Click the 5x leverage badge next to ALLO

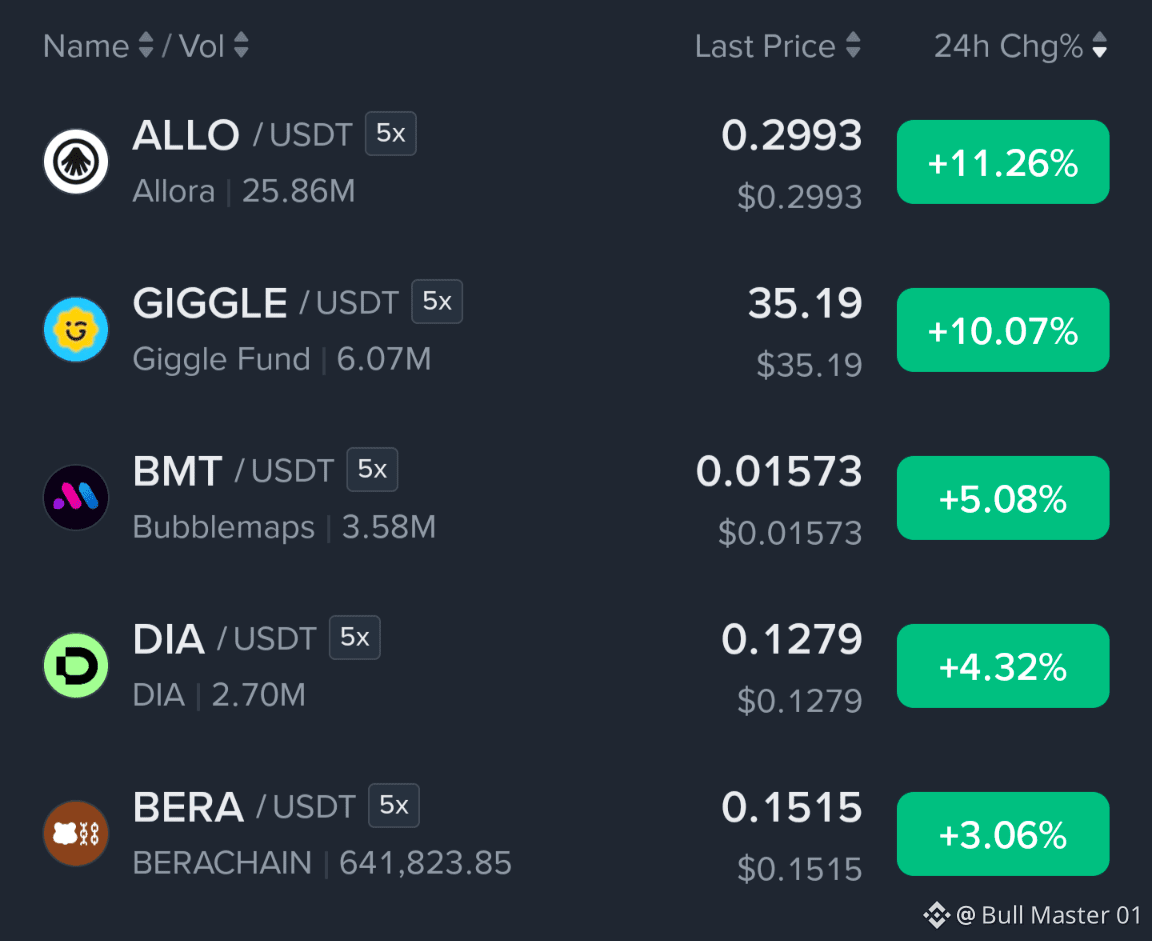[x=391, y=134]
